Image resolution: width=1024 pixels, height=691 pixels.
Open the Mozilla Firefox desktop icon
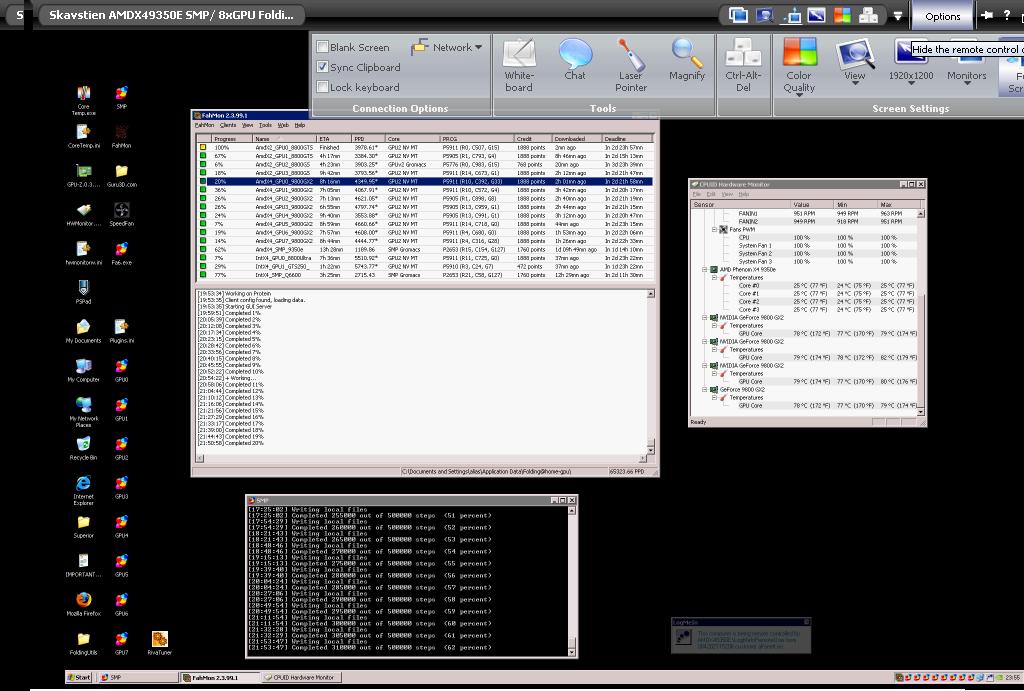point(83,603)
